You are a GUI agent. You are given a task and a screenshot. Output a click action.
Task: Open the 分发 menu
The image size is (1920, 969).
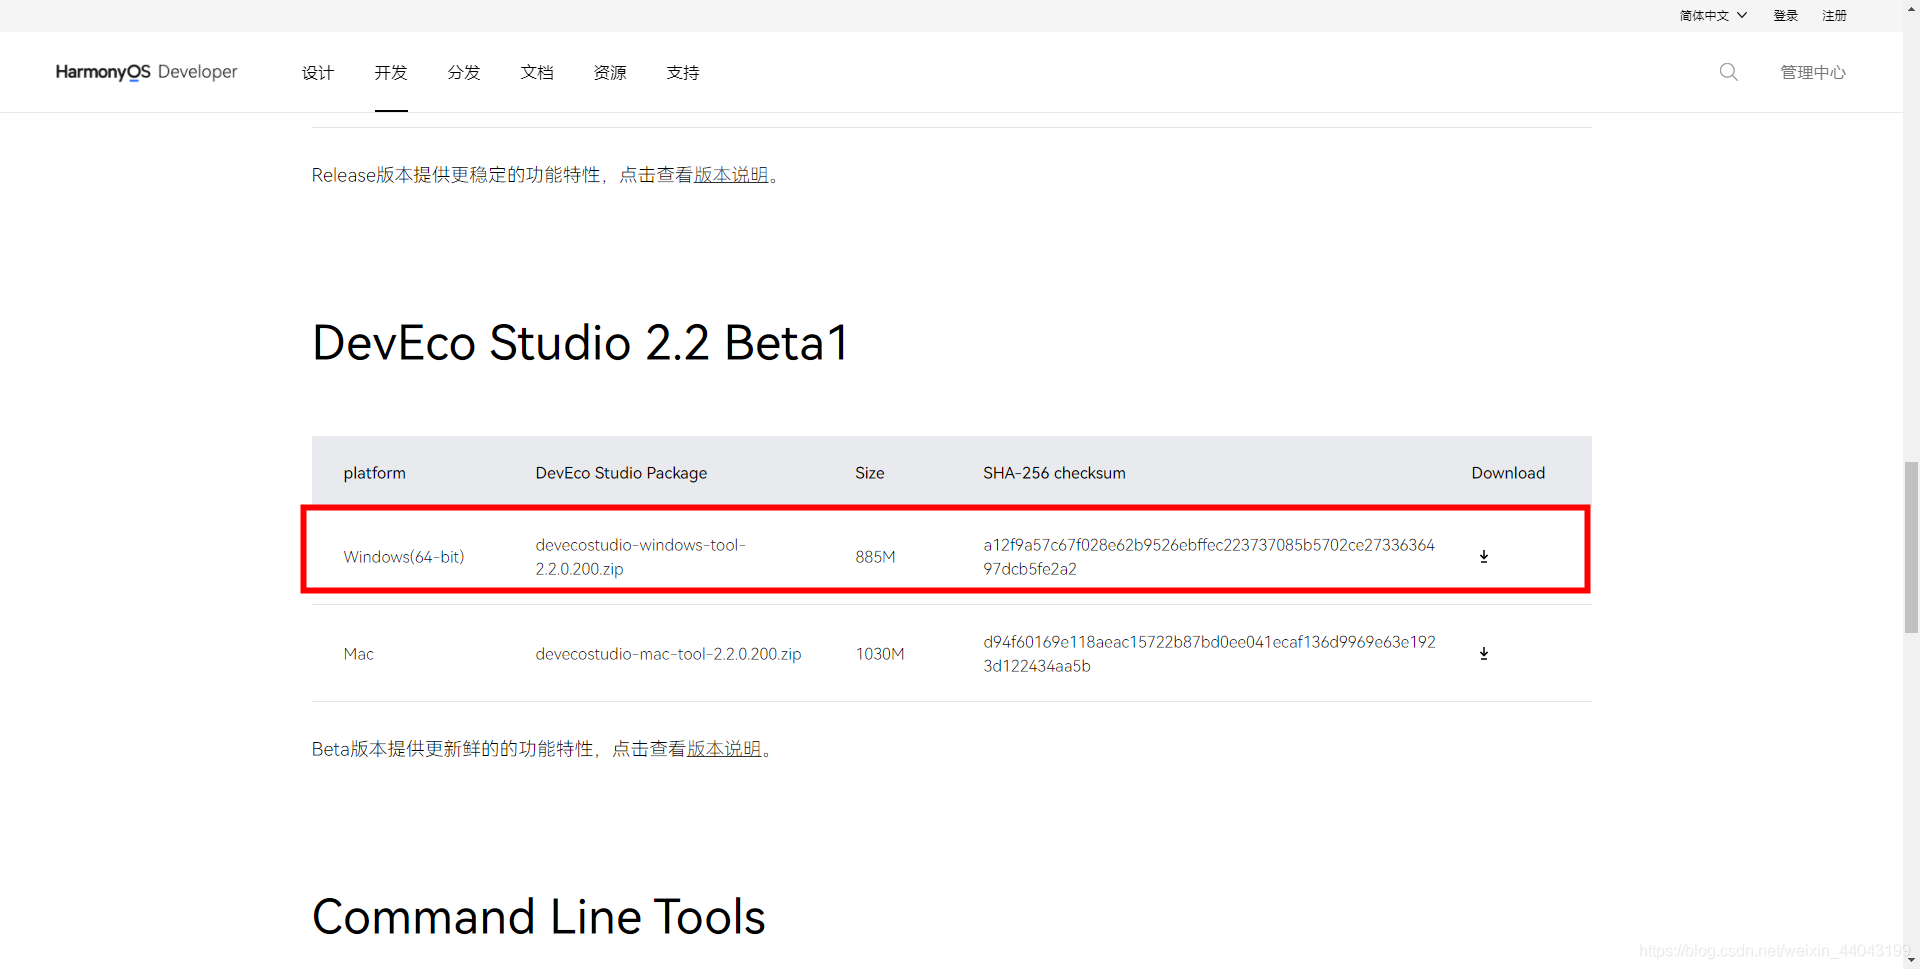[x=464, y=72]
